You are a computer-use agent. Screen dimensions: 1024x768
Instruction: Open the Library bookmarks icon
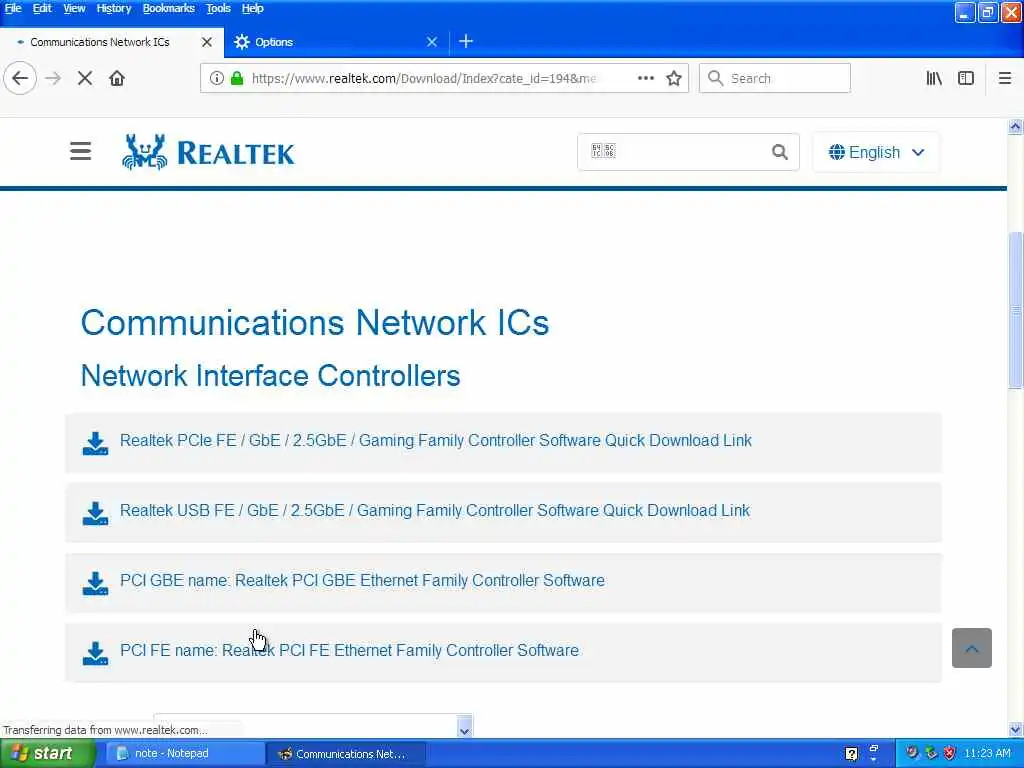pos(934,78)
